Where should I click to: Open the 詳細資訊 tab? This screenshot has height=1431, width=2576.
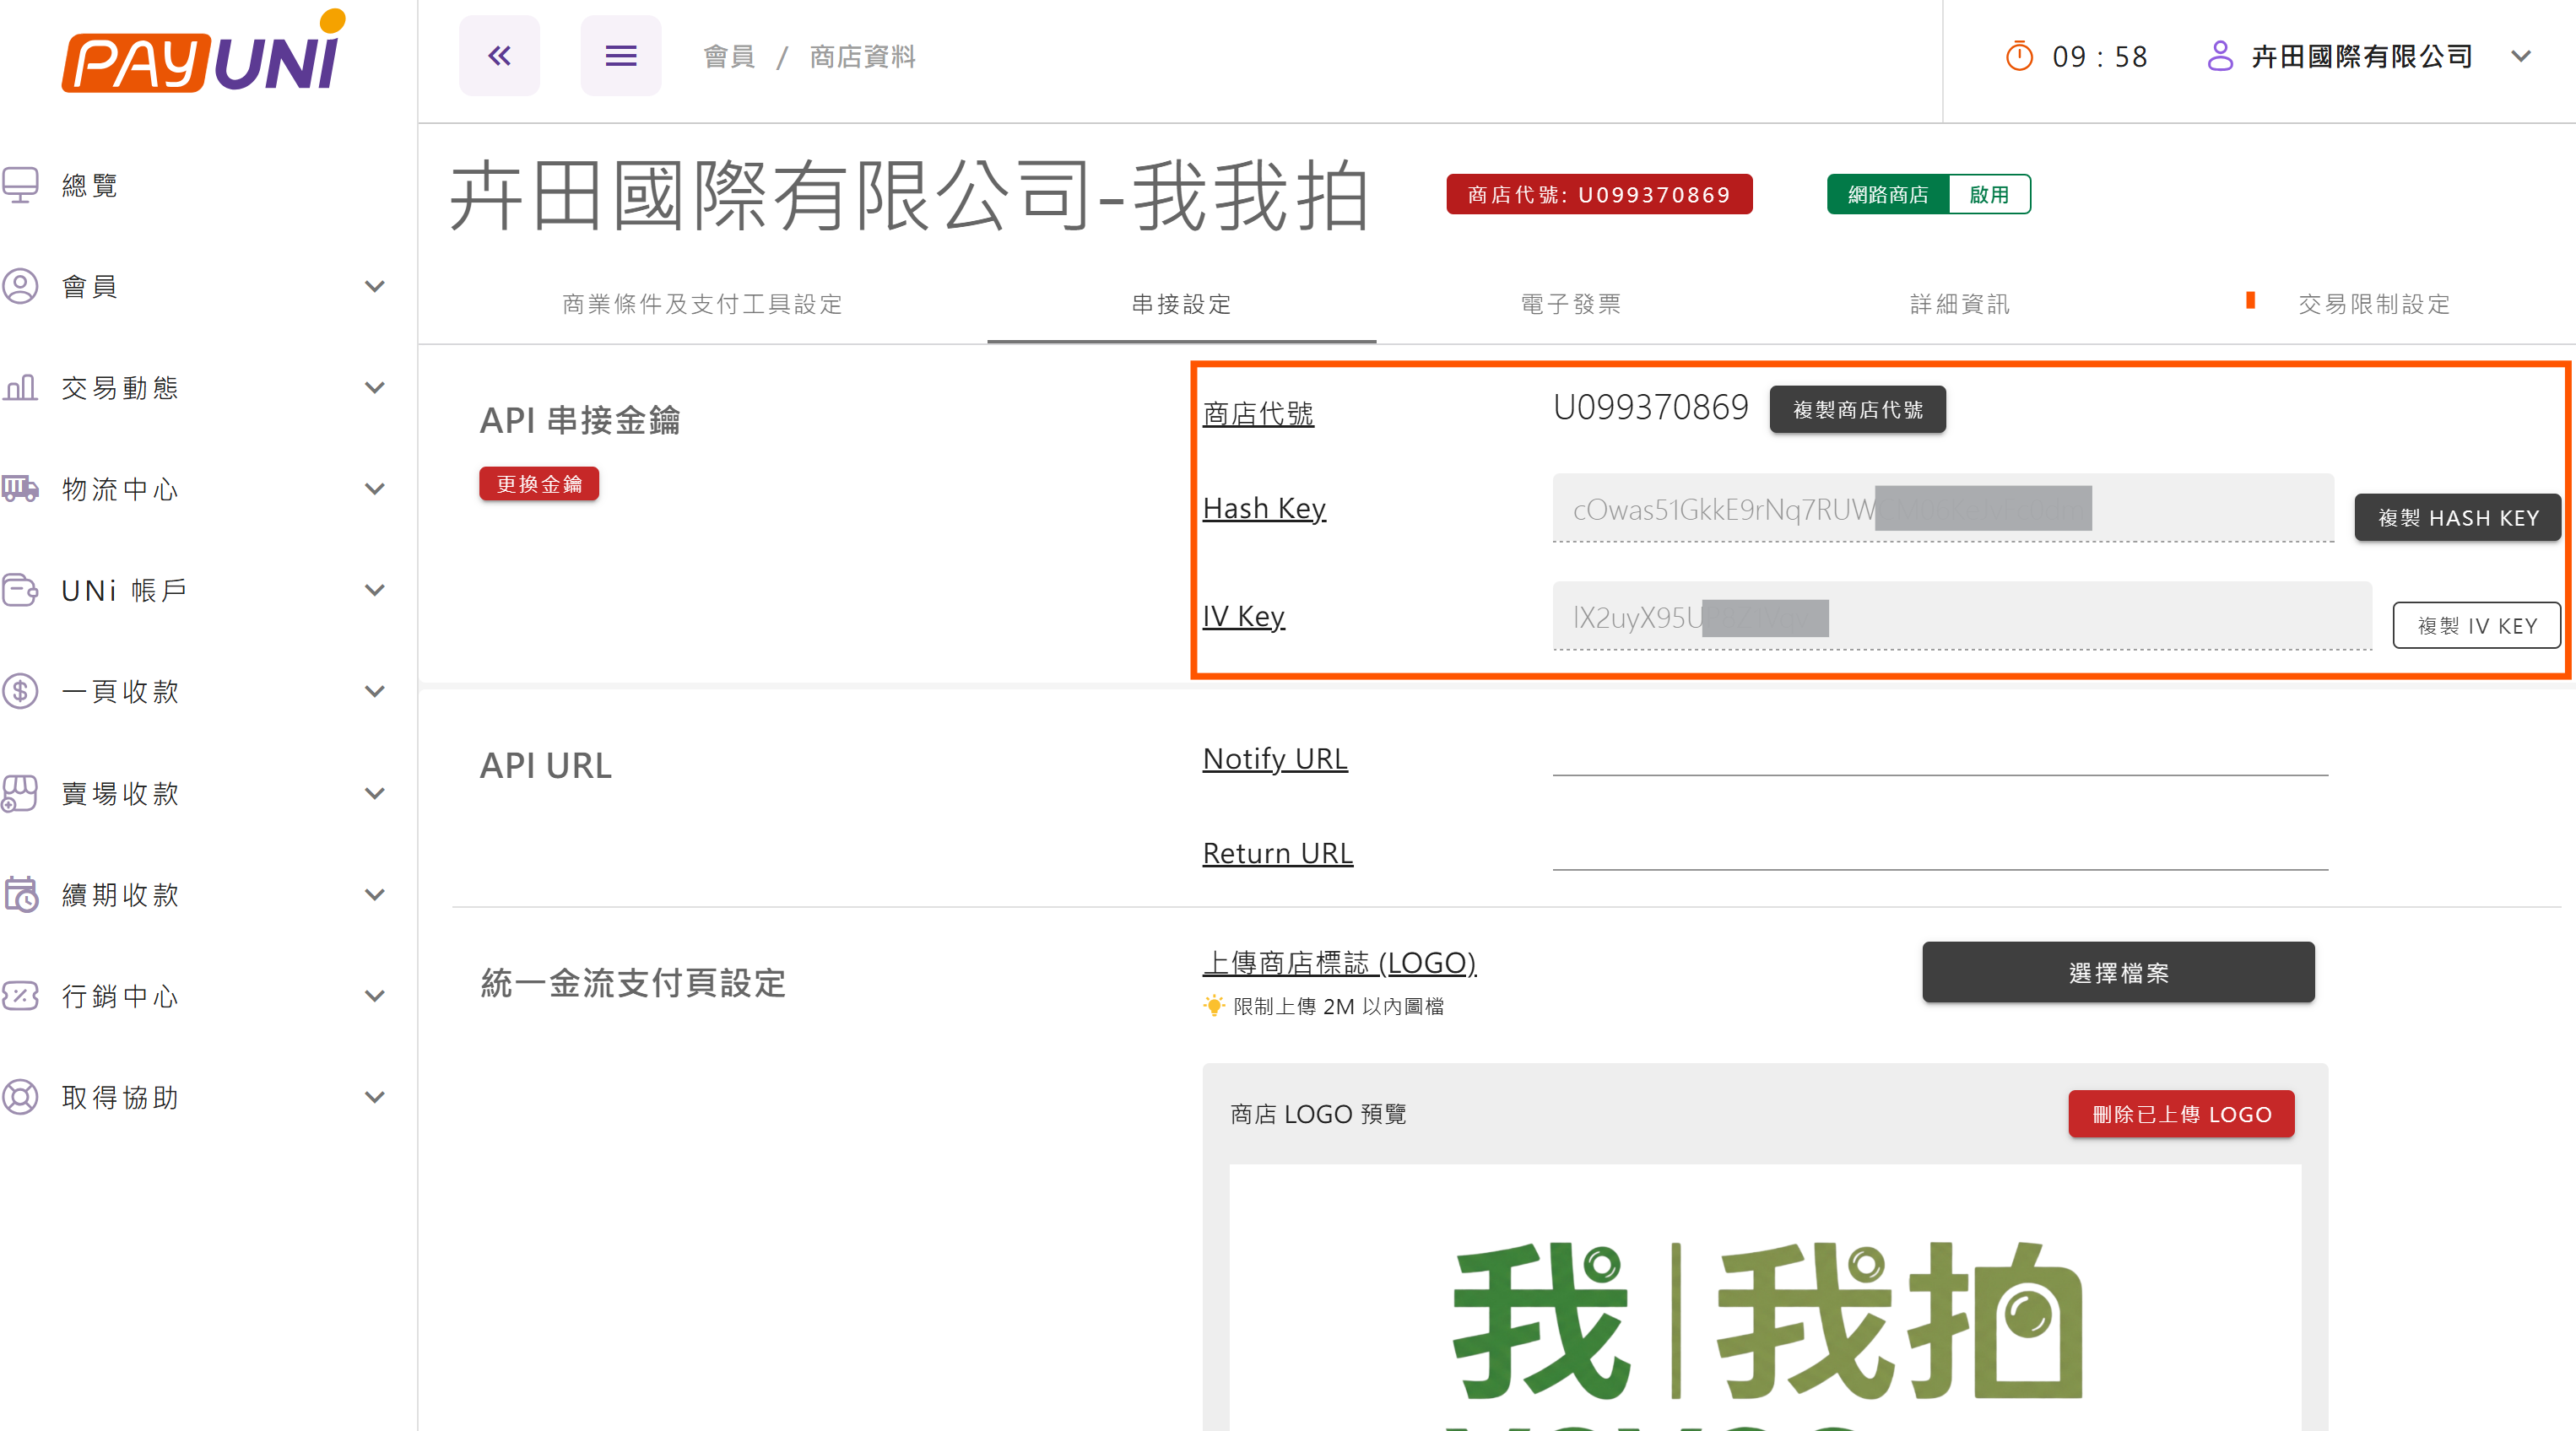(x=1959, y=304)
